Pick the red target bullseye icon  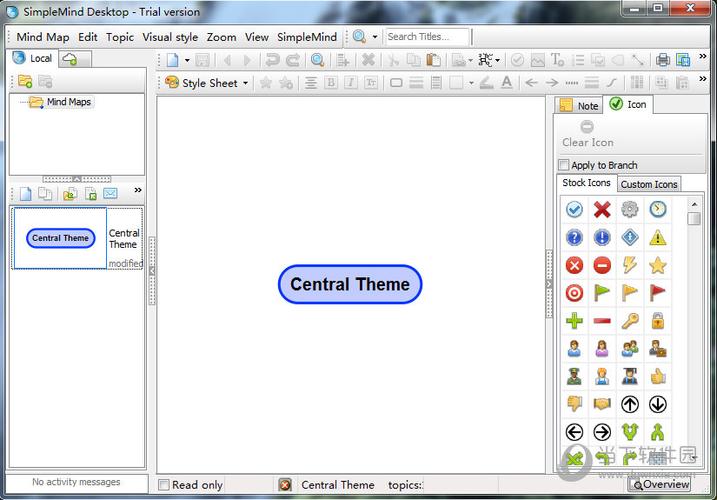point(574,293)
